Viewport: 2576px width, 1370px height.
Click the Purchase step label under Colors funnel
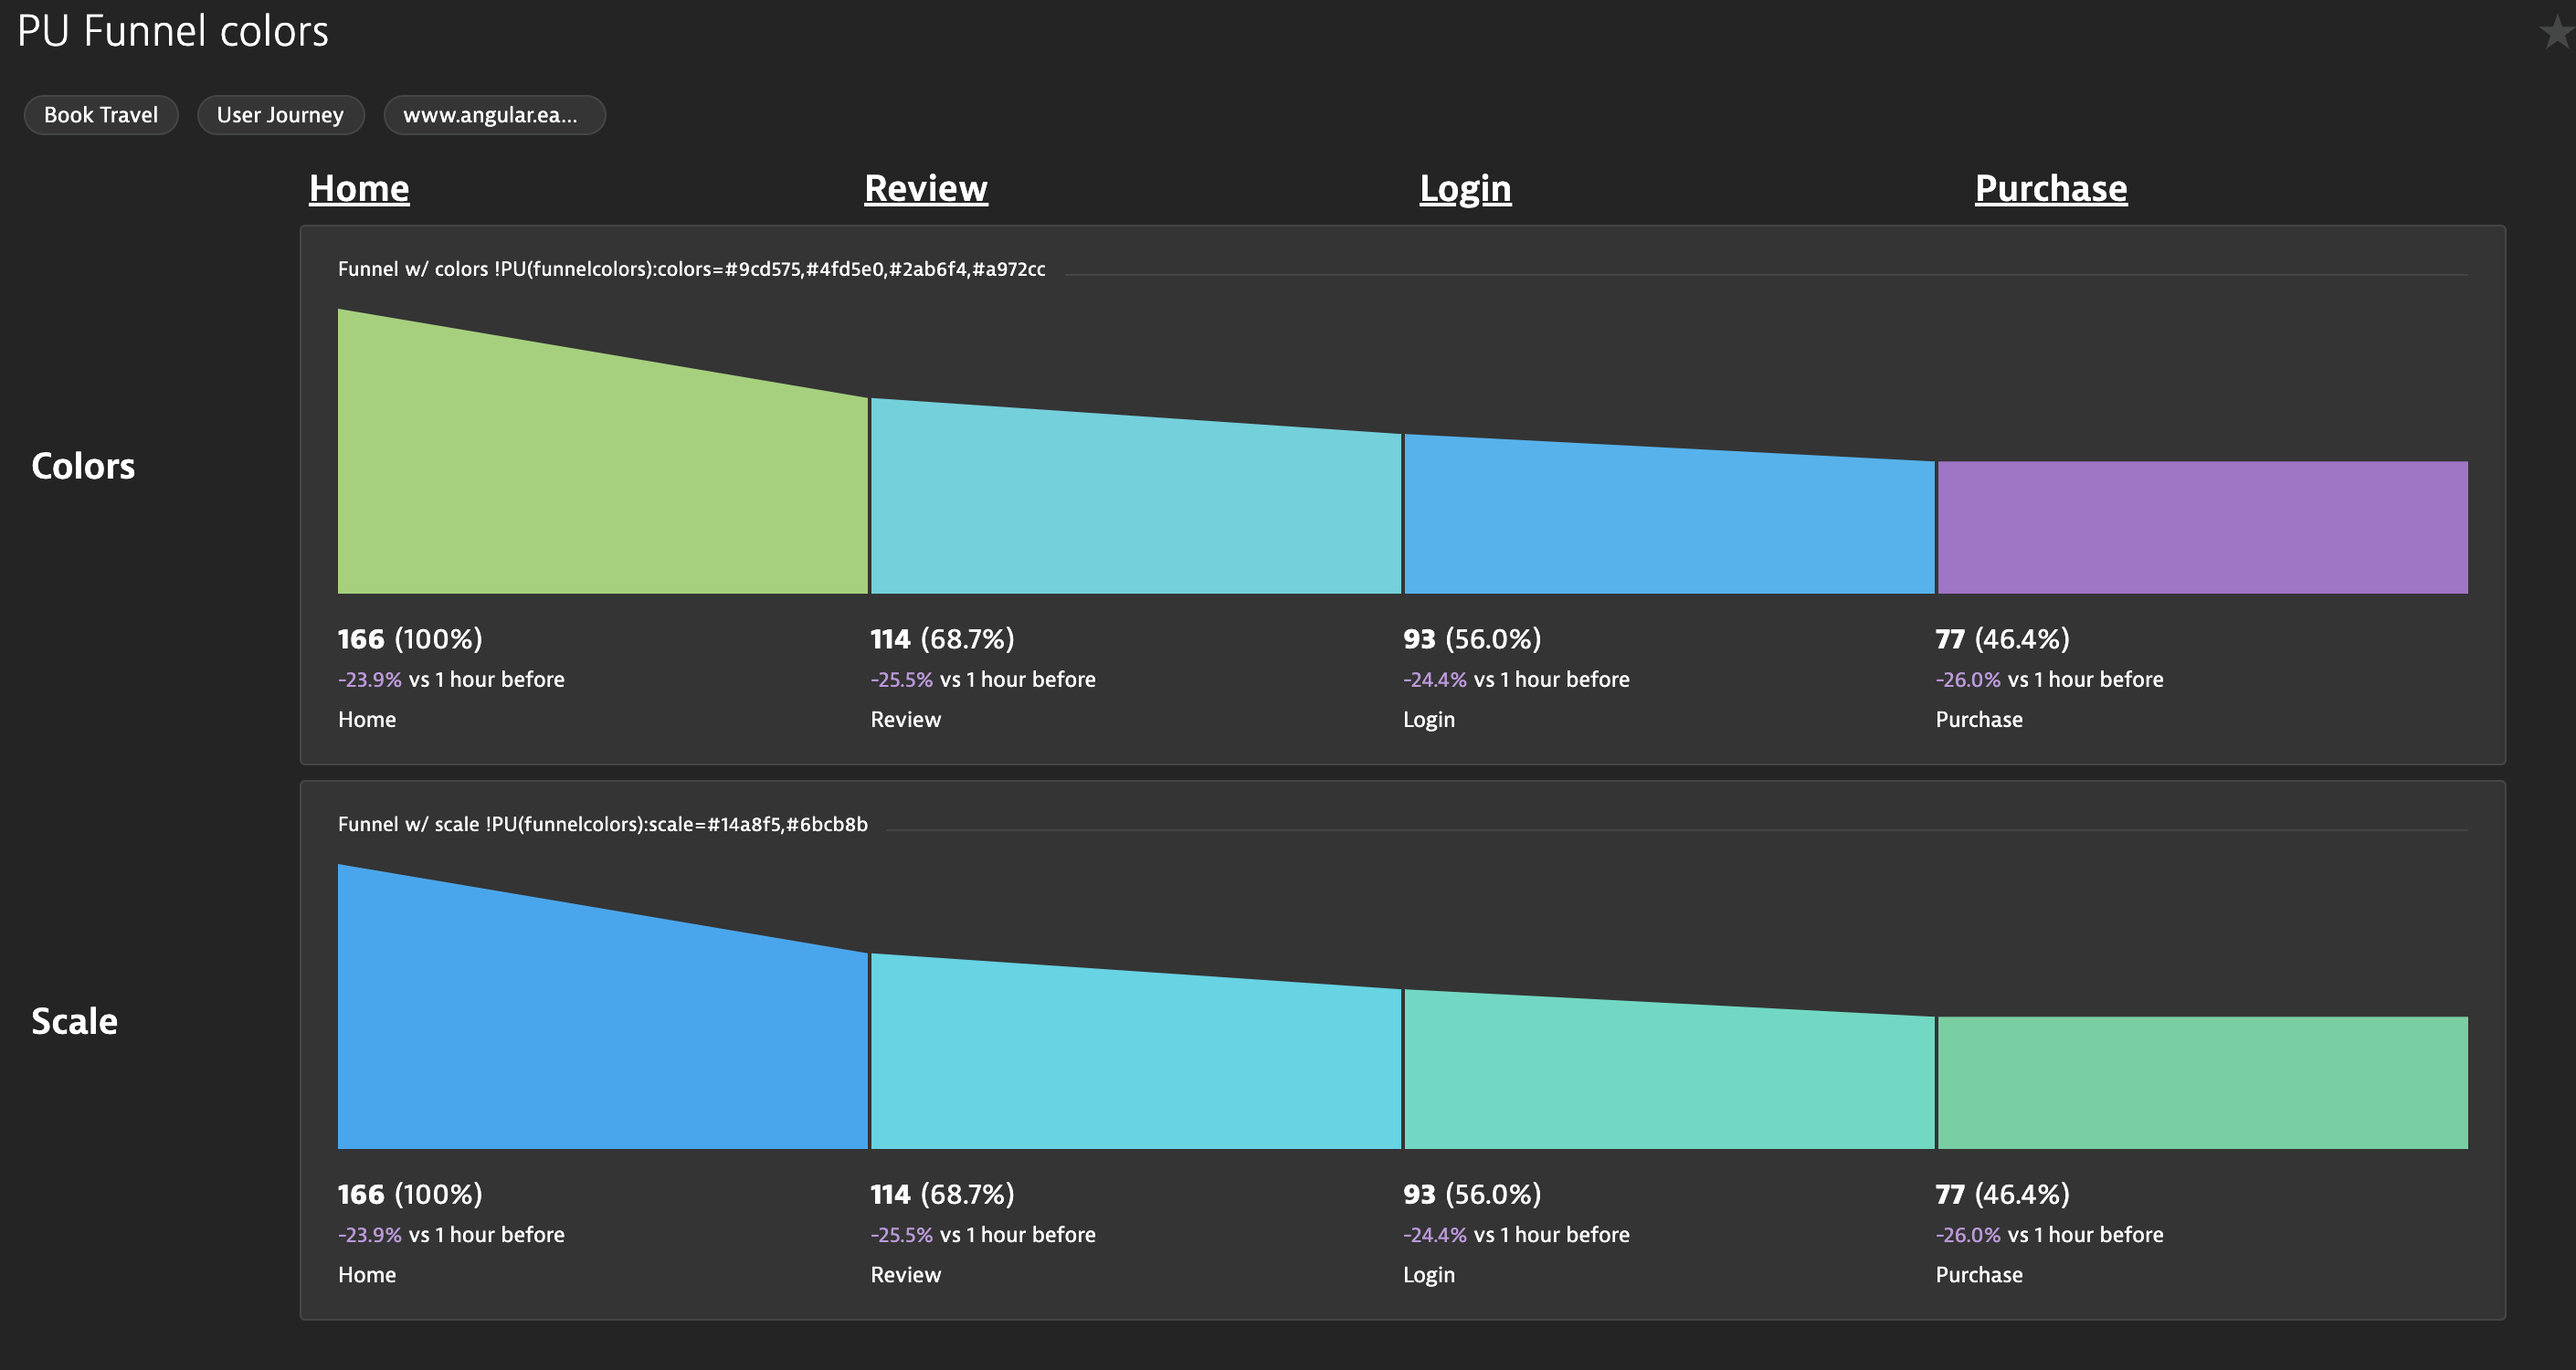[x=1979, y=720]
